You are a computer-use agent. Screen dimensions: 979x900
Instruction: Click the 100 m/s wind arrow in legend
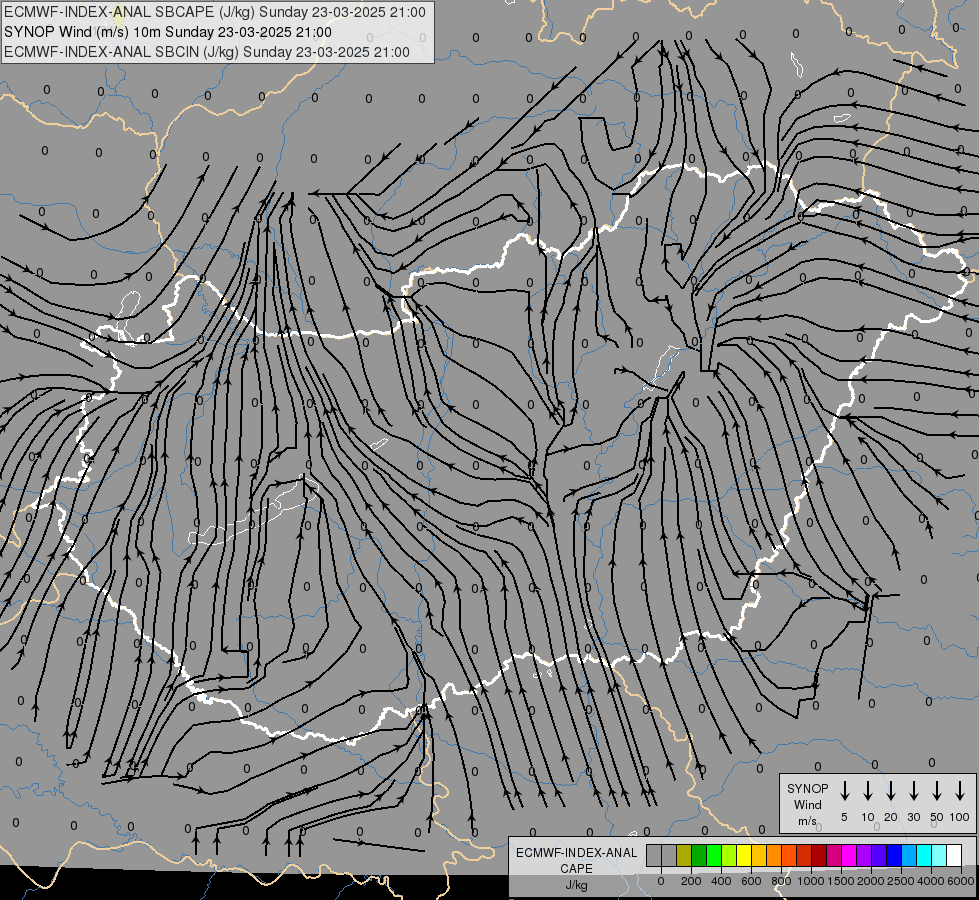[x=960, y=791]
